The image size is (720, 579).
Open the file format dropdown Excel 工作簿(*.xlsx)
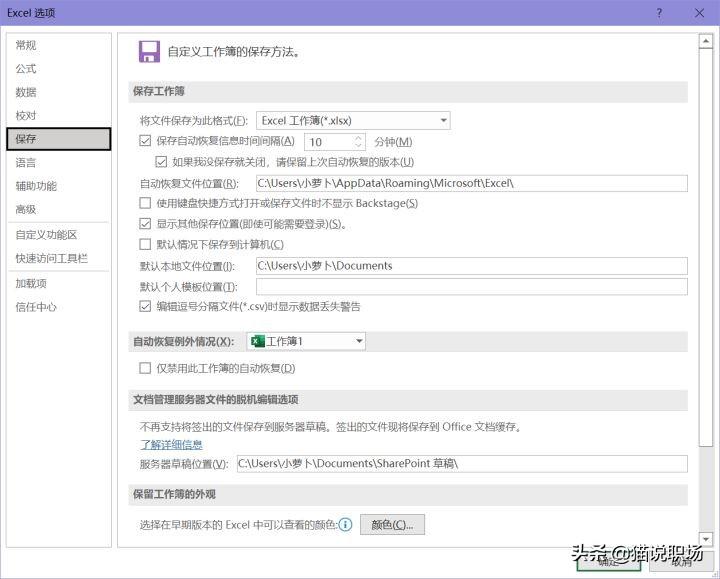(353, 121)
